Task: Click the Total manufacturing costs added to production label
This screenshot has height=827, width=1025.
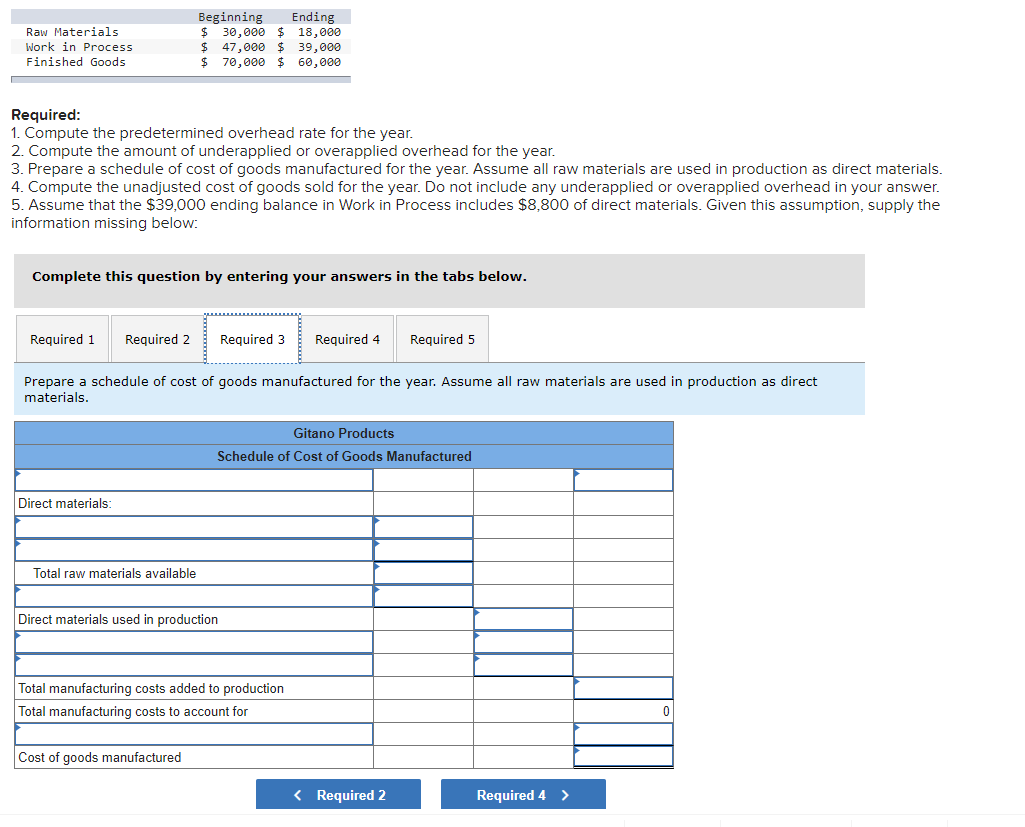Action: (151, 688)
